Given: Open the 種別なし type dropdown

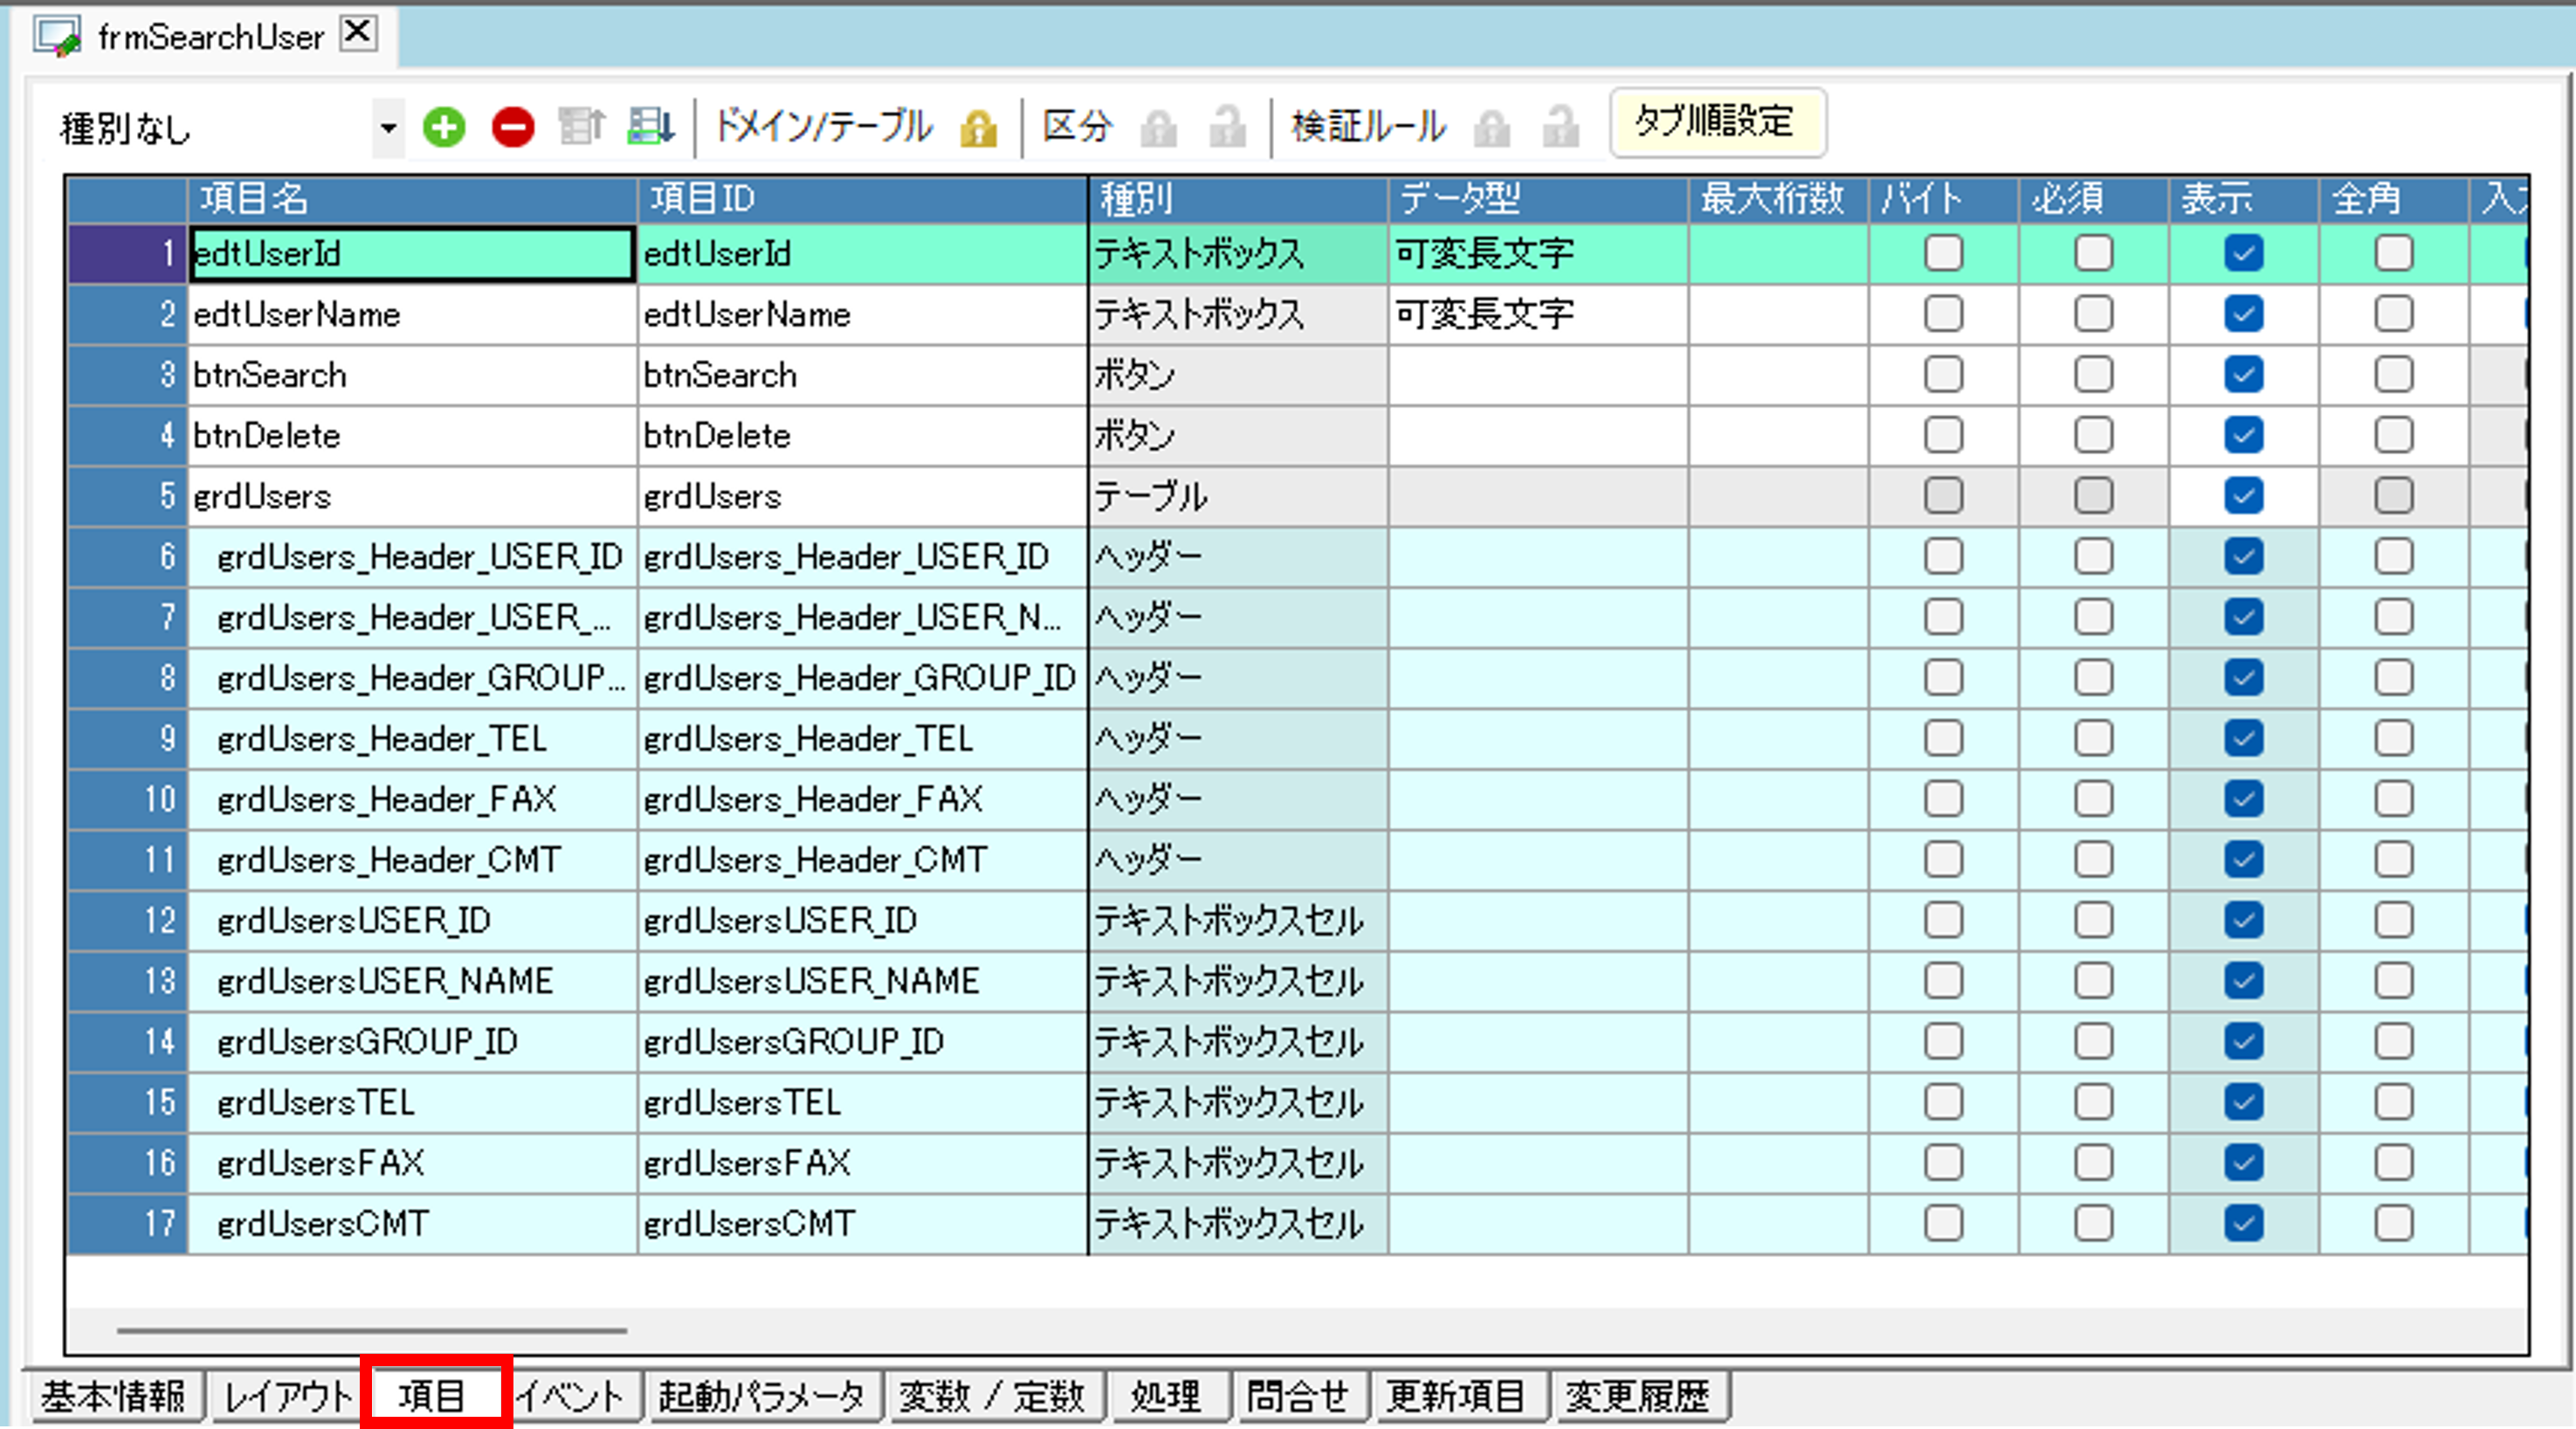Looking at the screenshot, I should click(388, 128).
